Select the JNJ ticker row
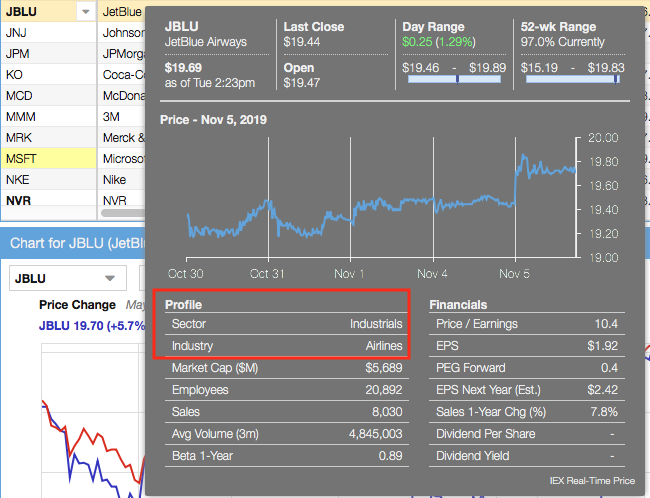This screenshot has width=650, height=498. (49, 33)
